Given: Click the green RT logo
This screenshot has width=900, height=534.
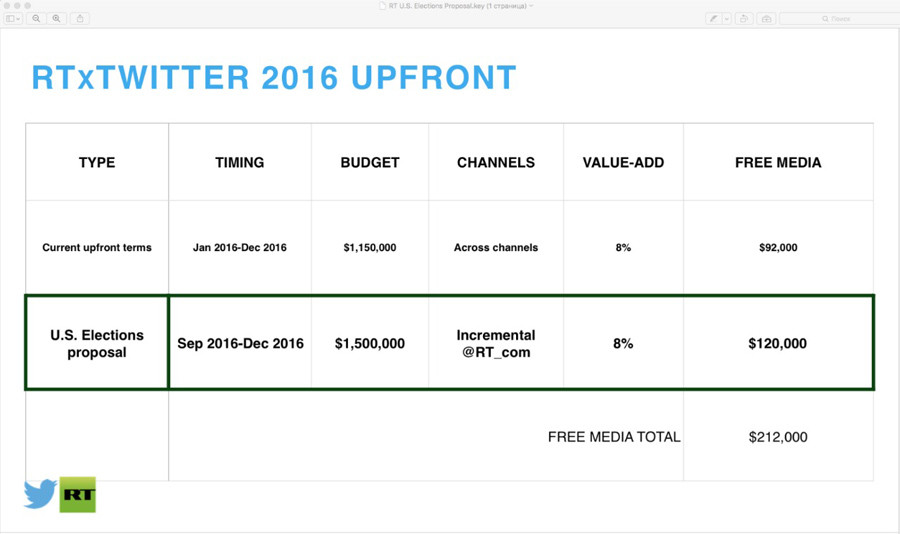Looking at the screenshot, I should [77, 494].
